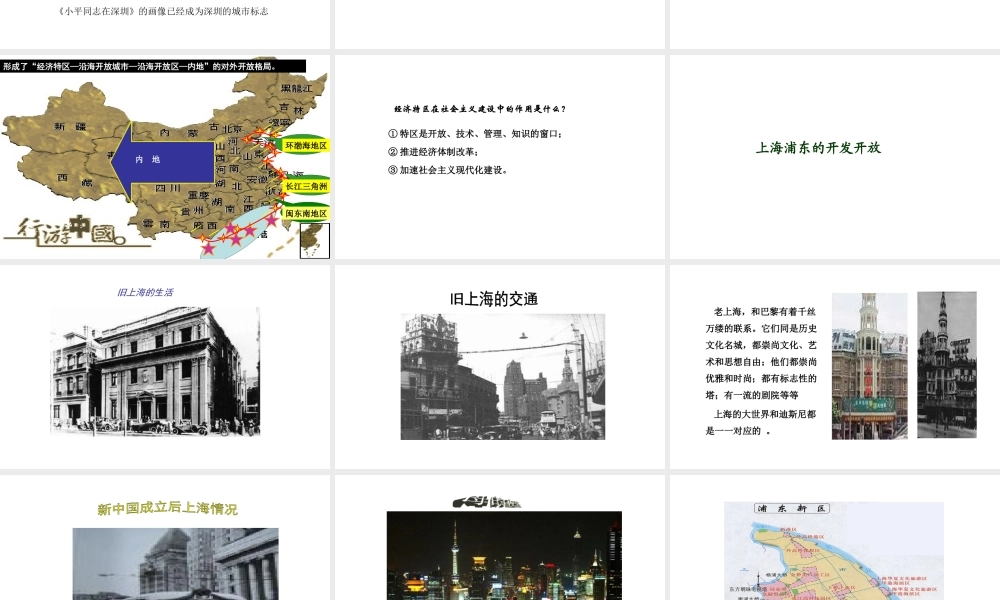Click the black title banner above the China map
This screenshot has width=1000, height=600.
tap(152, 66)
